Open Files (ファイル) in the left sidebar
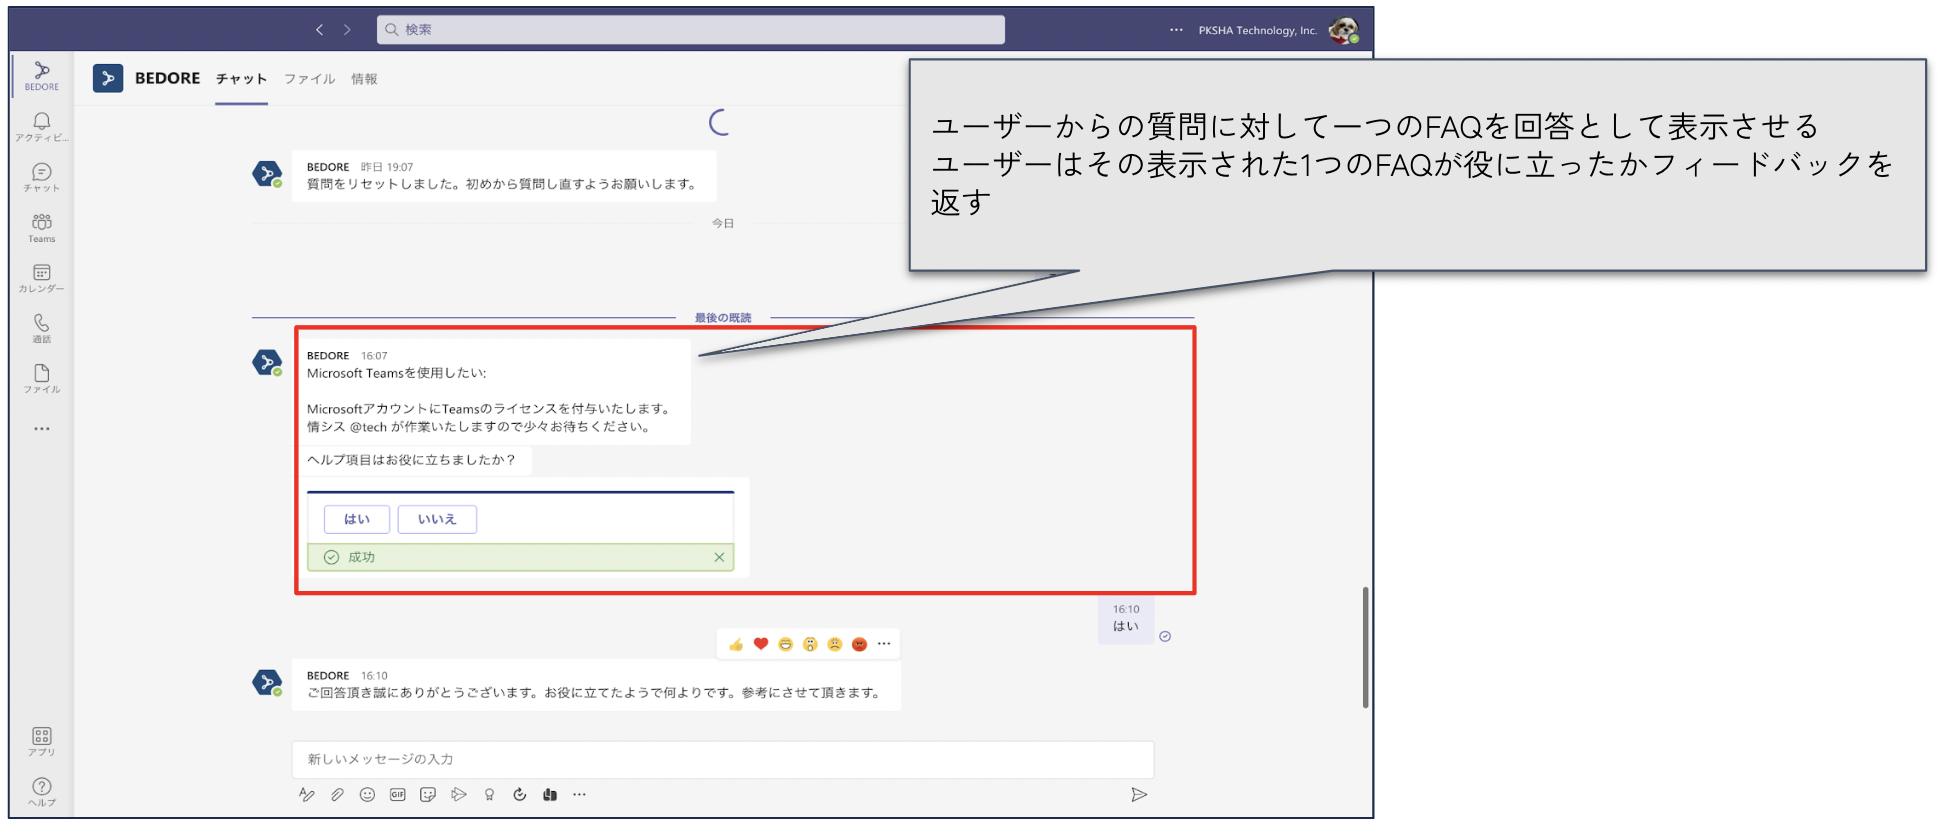This screenshot has width=1940, height=824. pos(41,378)
